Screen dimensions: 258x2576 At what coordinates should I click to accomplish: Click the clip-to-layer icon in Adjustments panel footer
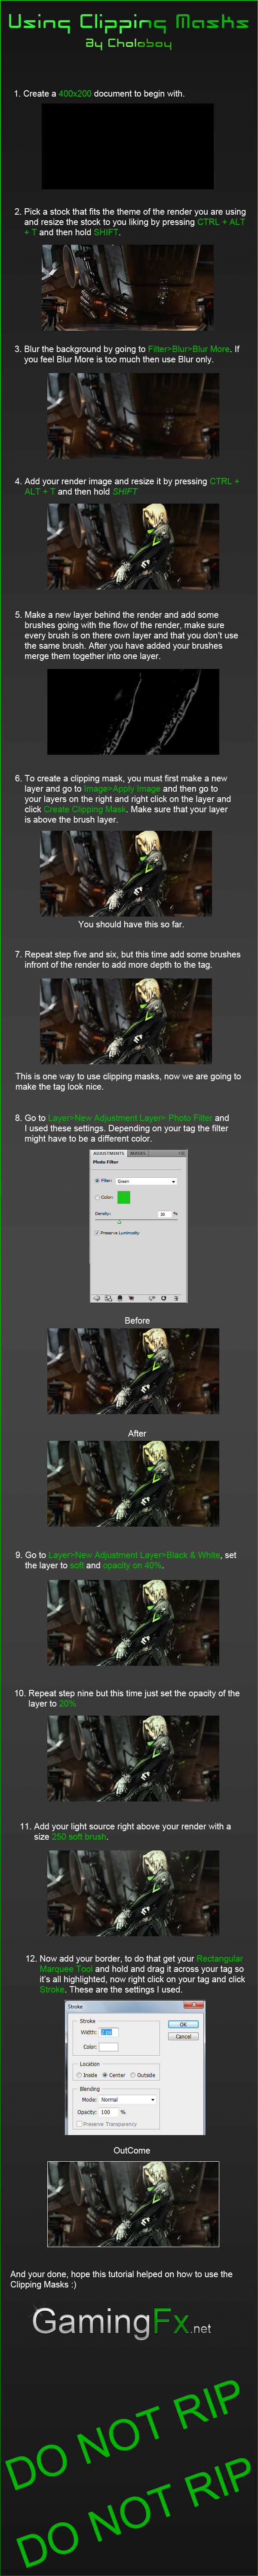click(120, 1298)
